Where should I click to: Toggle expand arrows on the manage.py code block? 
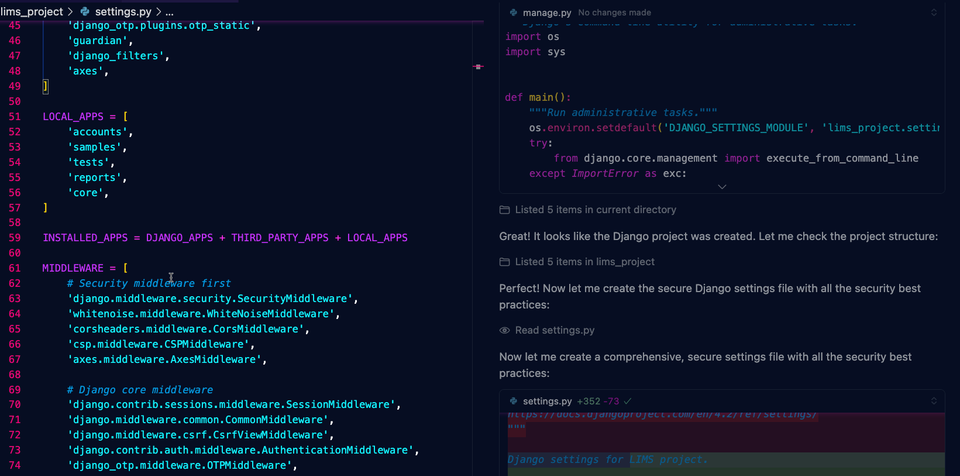pos(934,12)
